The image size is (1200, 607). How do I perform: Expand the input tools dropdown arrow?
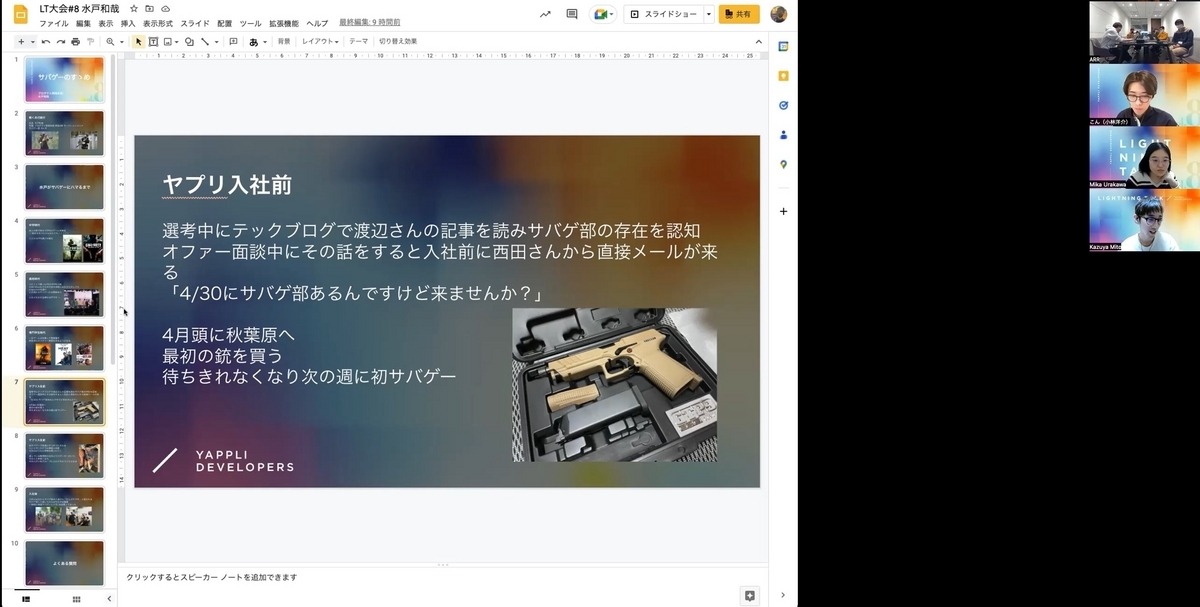(264, 42)
